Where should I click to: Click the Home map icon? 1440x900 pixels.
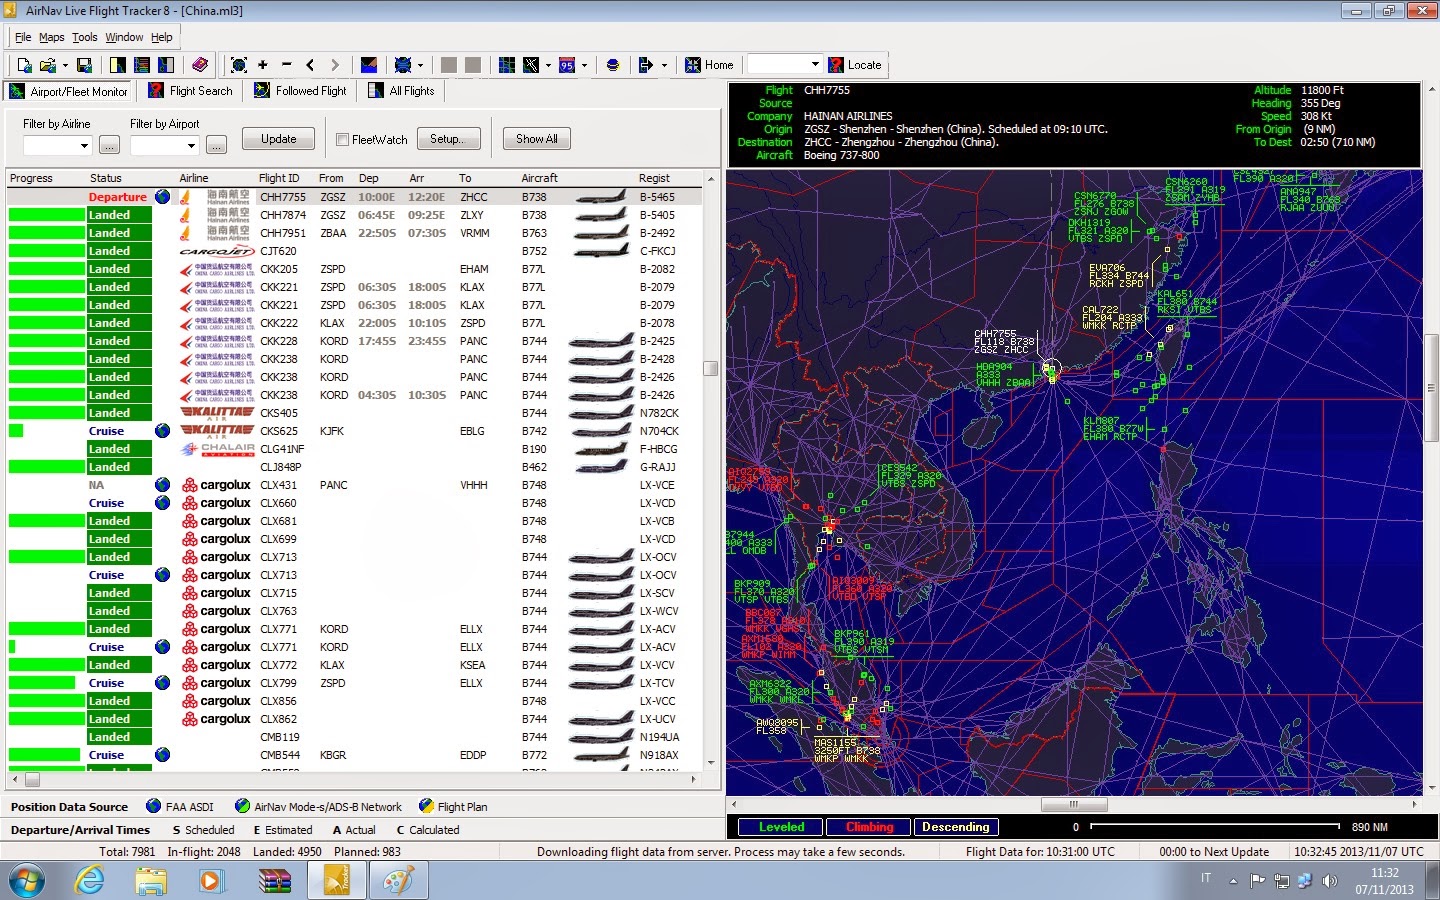click(x=692, y=65)
